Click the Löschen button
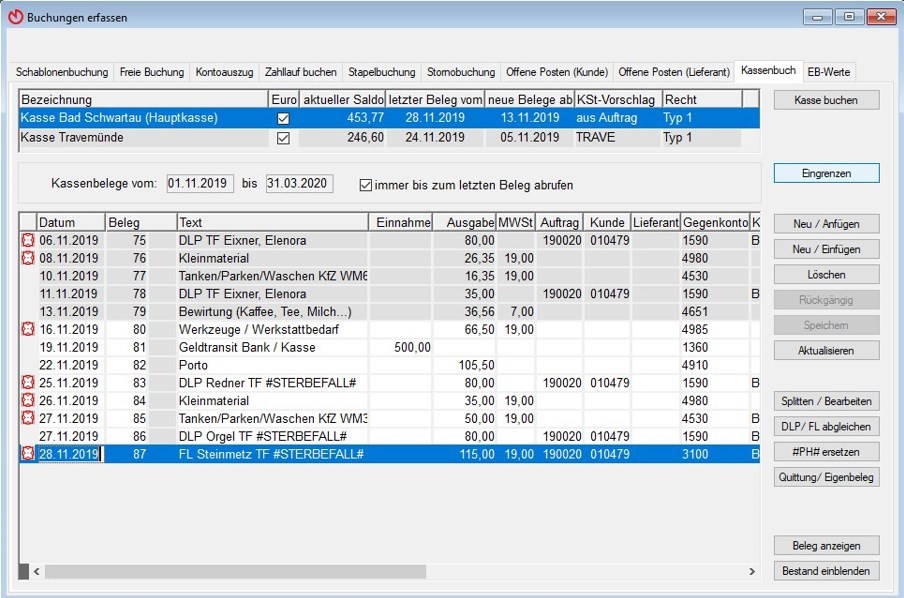The height and width of the screenshot is (598, 904). click(x=826, y=274)
